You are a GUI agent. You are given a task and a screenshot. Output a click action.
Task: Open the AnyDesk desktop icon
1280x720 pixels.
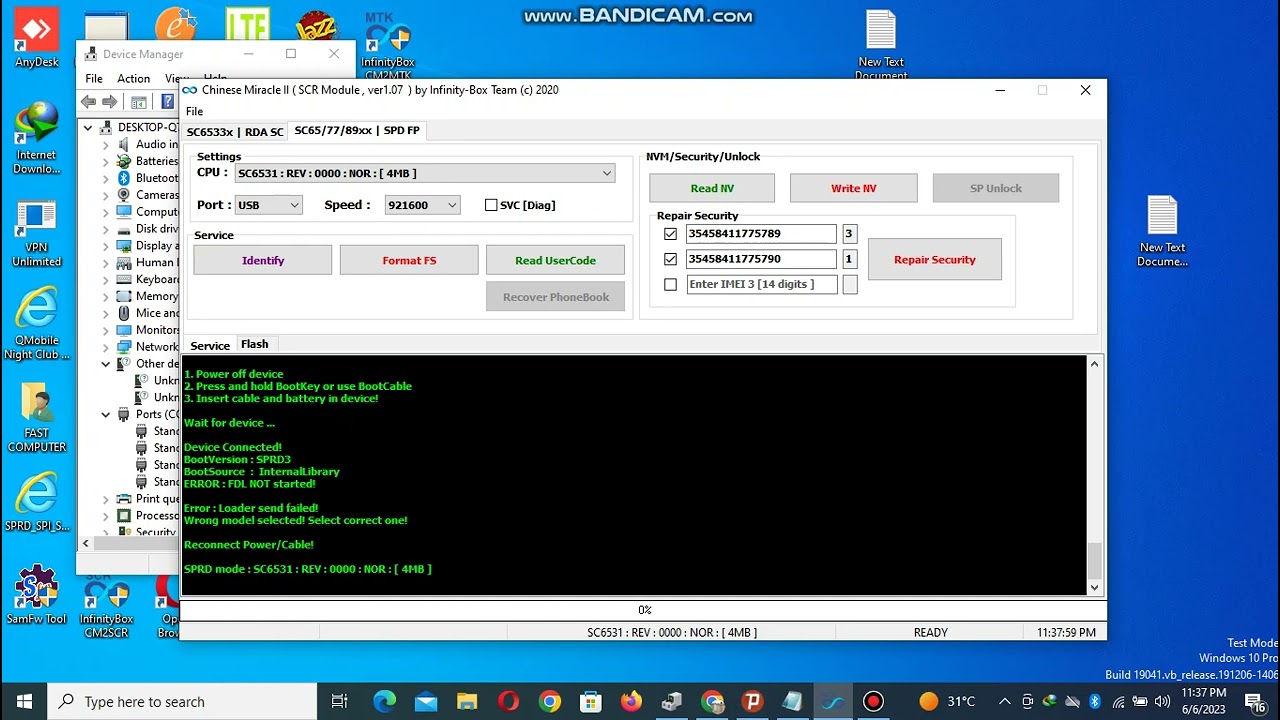[37, 40]
